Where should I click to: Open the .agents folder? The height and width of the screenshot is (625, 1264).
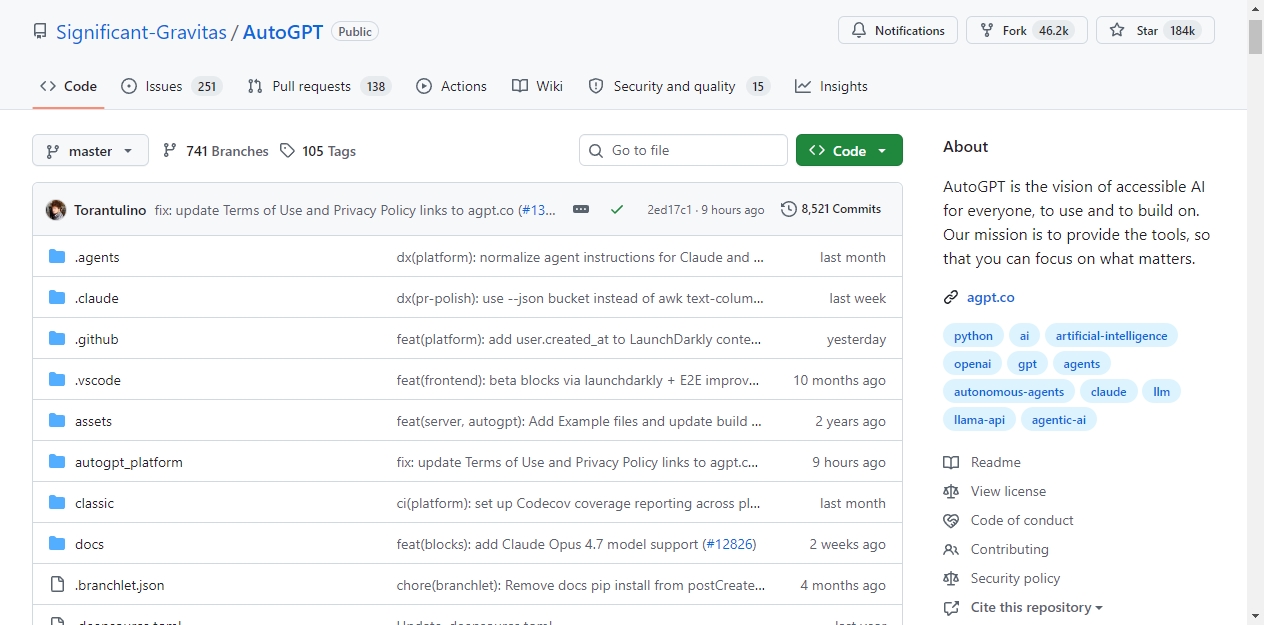(x=97, y=257)
